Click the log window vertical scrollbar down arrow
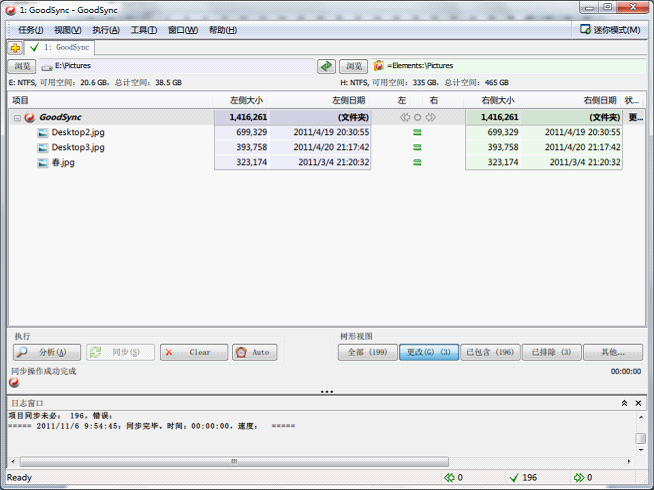The width and height of the screenshot is (654, 490). coord(641,450)
